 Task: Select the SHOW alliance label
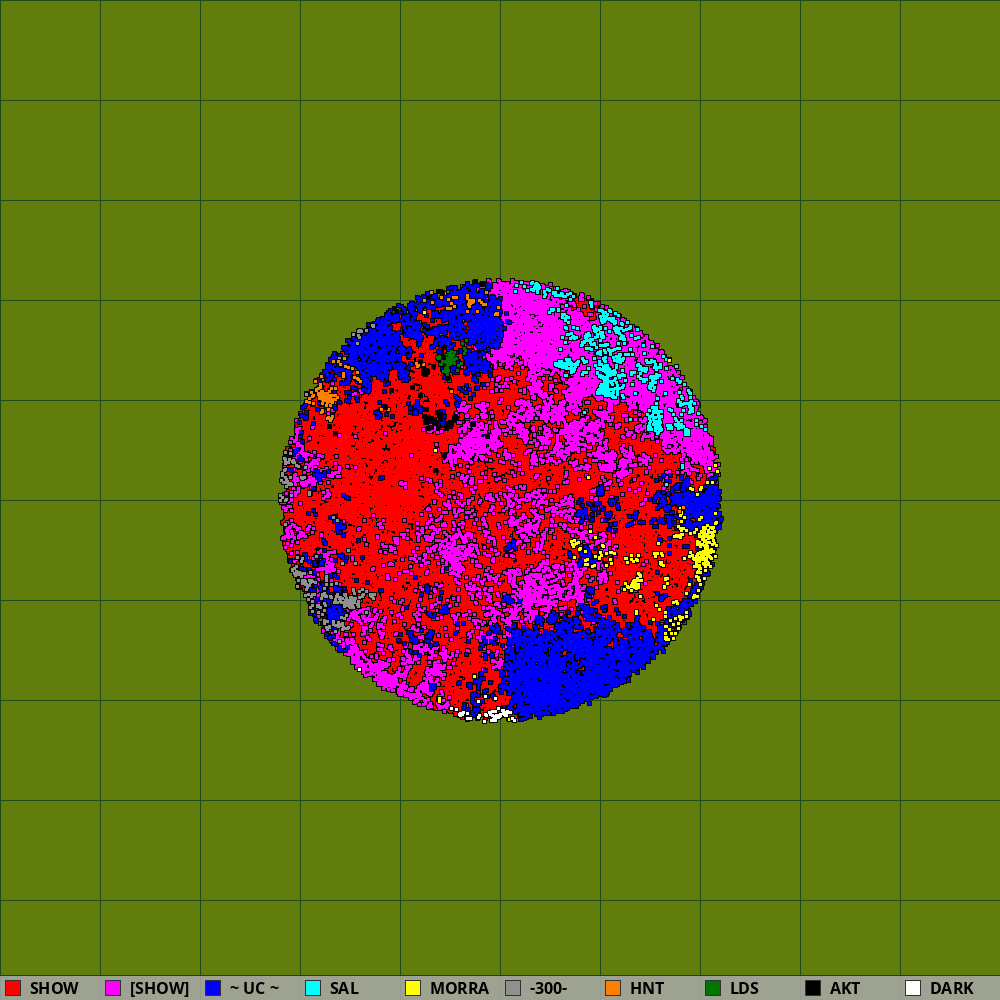(54, 989)
